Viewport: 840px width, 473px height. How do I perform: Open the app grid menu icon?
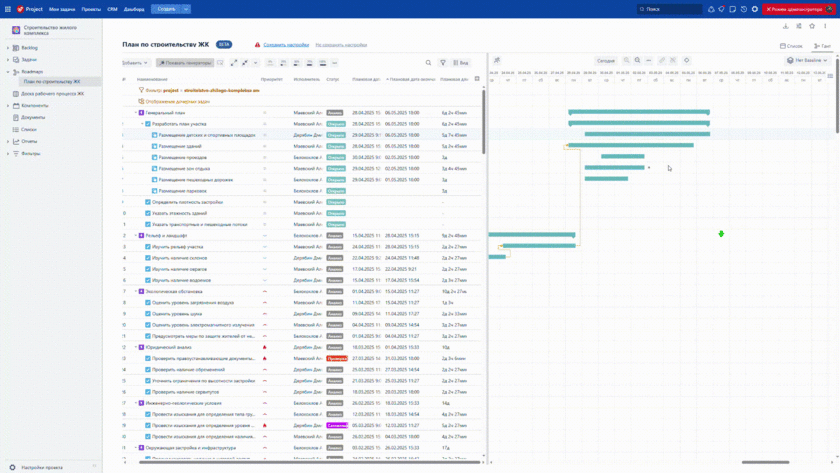pos(8,9)
